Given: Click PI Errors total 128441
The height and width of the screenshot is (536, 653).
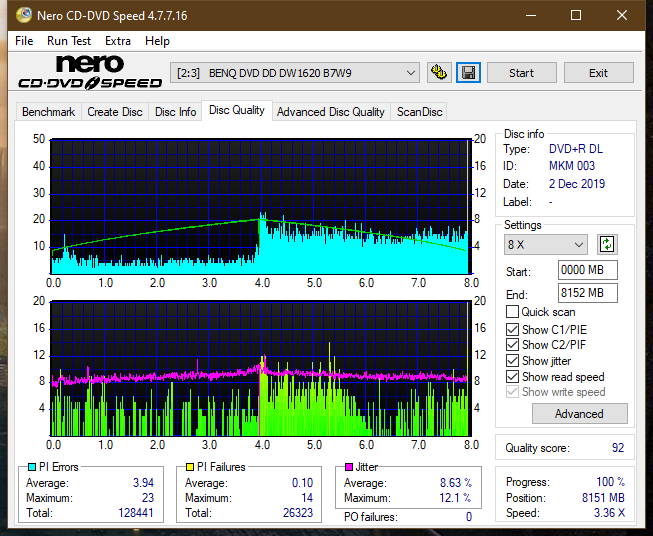Looking at the screenshot, I should pos(136,513).
